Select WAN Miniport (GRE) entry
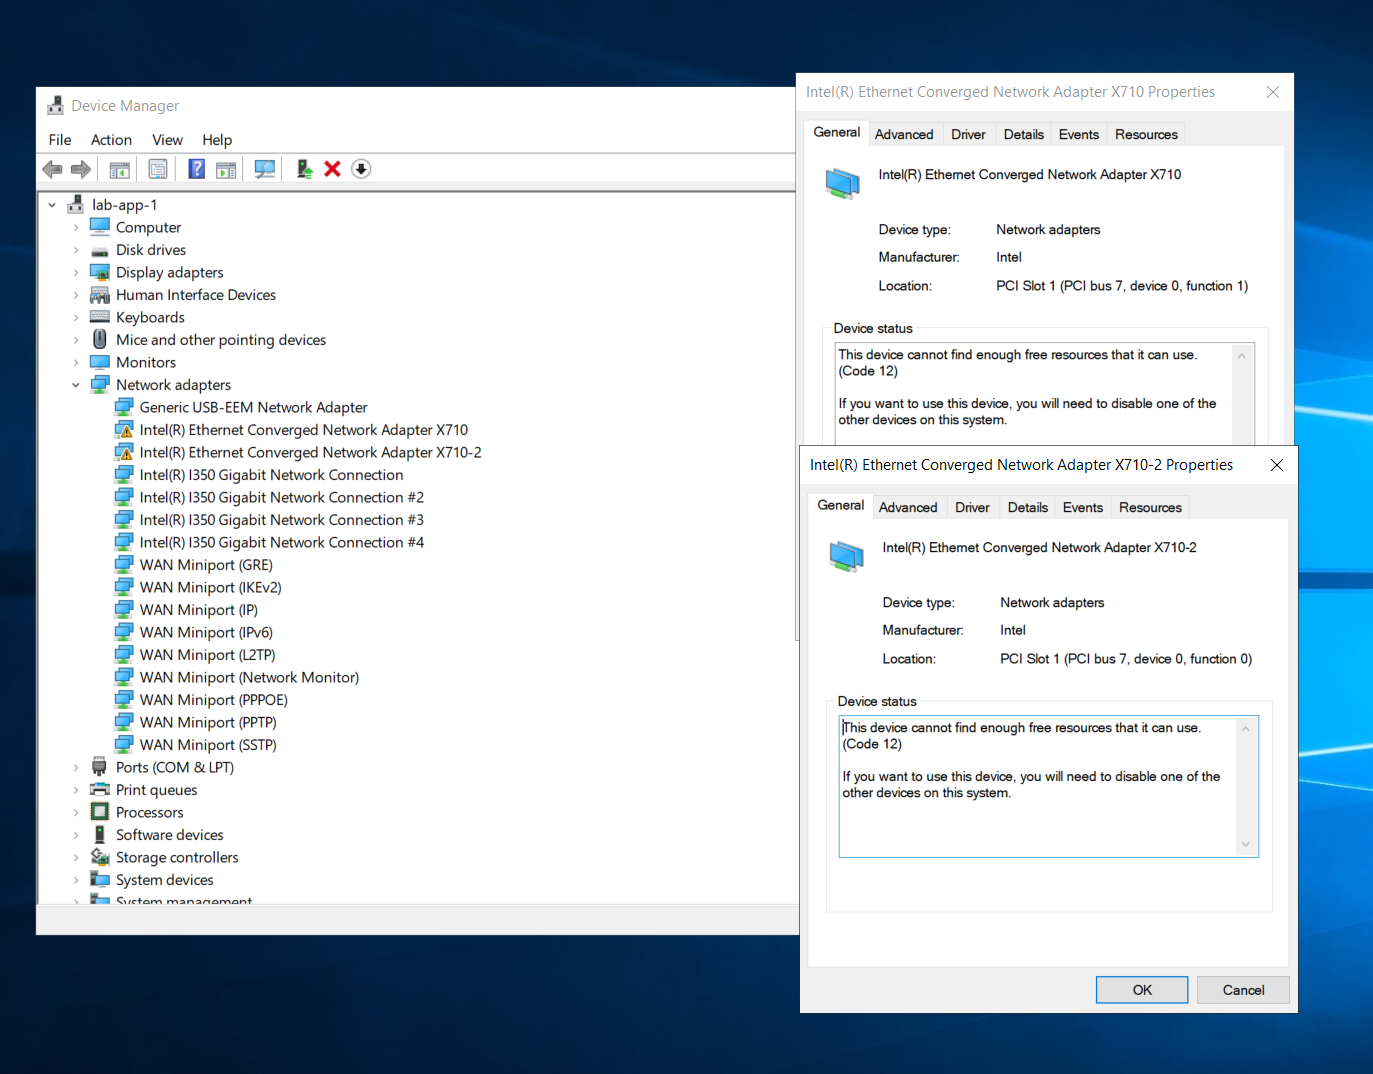1373x1074 pixels. 206,565
